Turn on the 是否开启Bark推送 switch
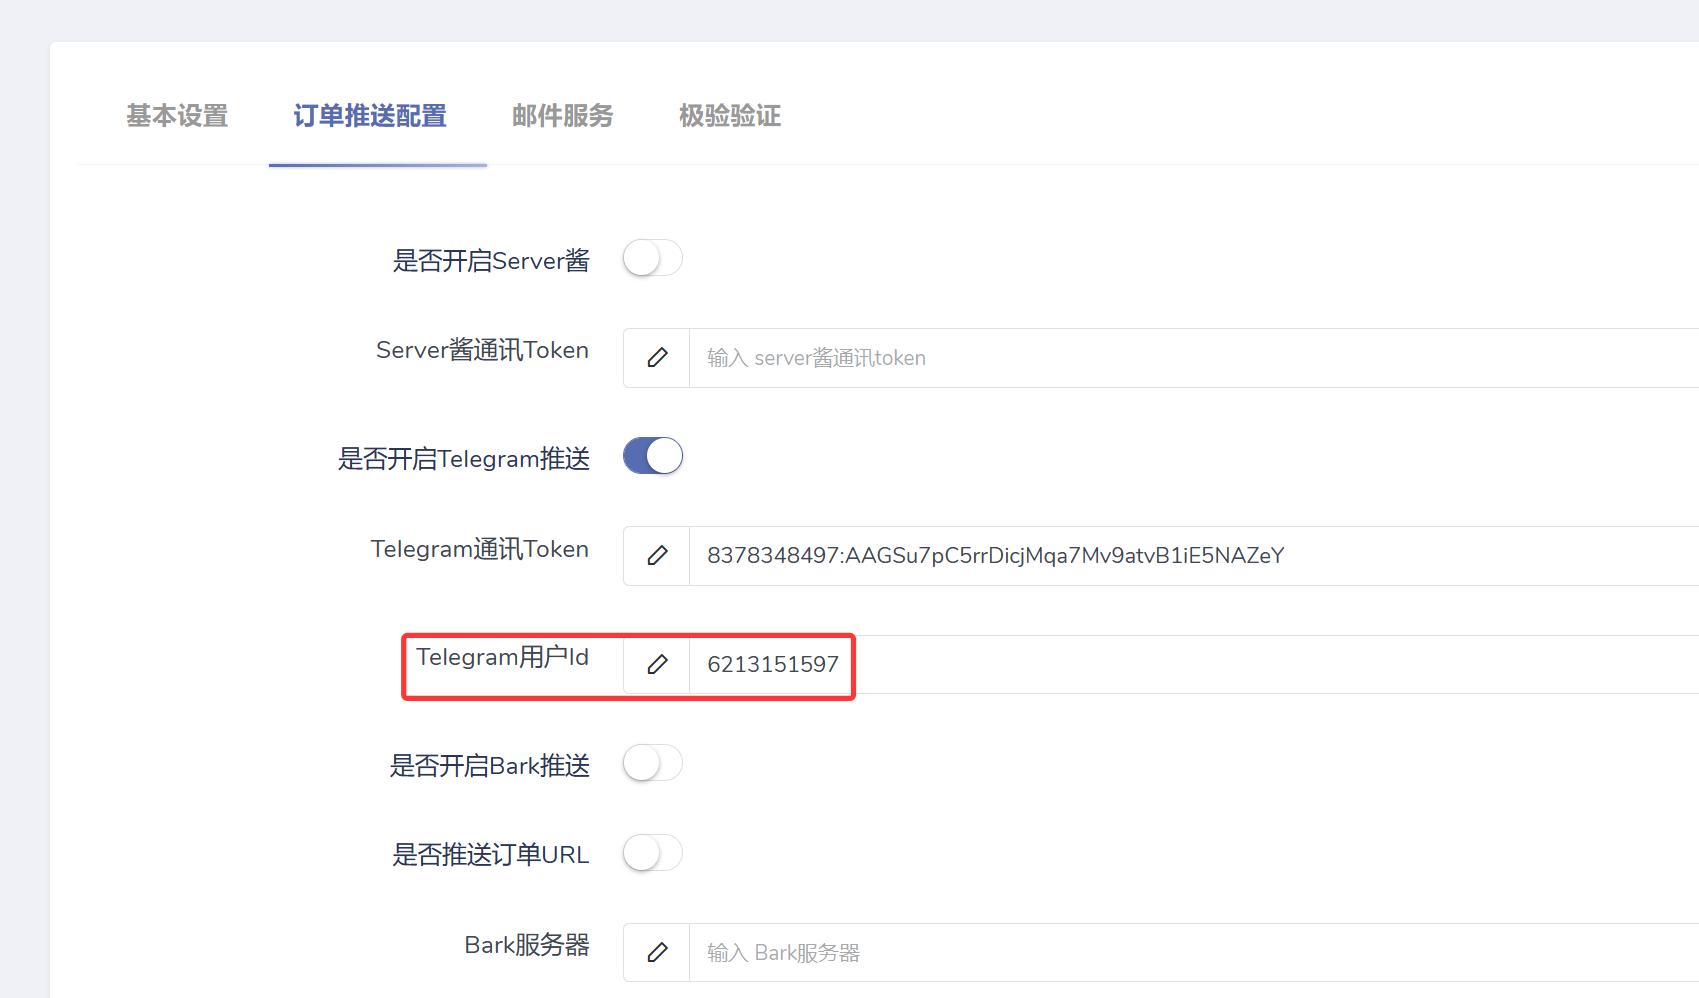Image resolution: width=1699 pixels, height=998 pixels. click(653, 763)
